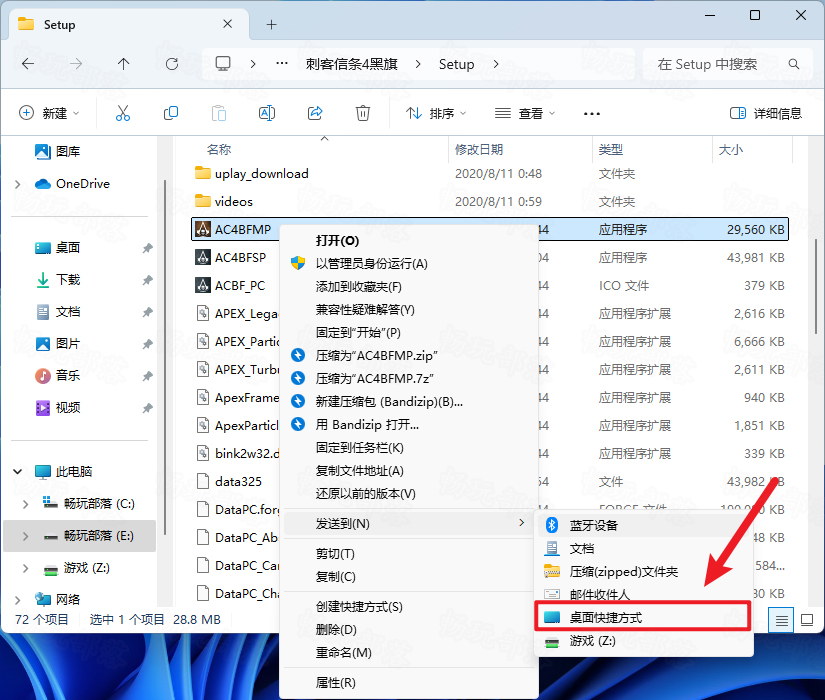The width and height of the screenshot is (825, 700).
Task: Click the chevron after Setup in address bar
Action: click(x=496, y=64)
